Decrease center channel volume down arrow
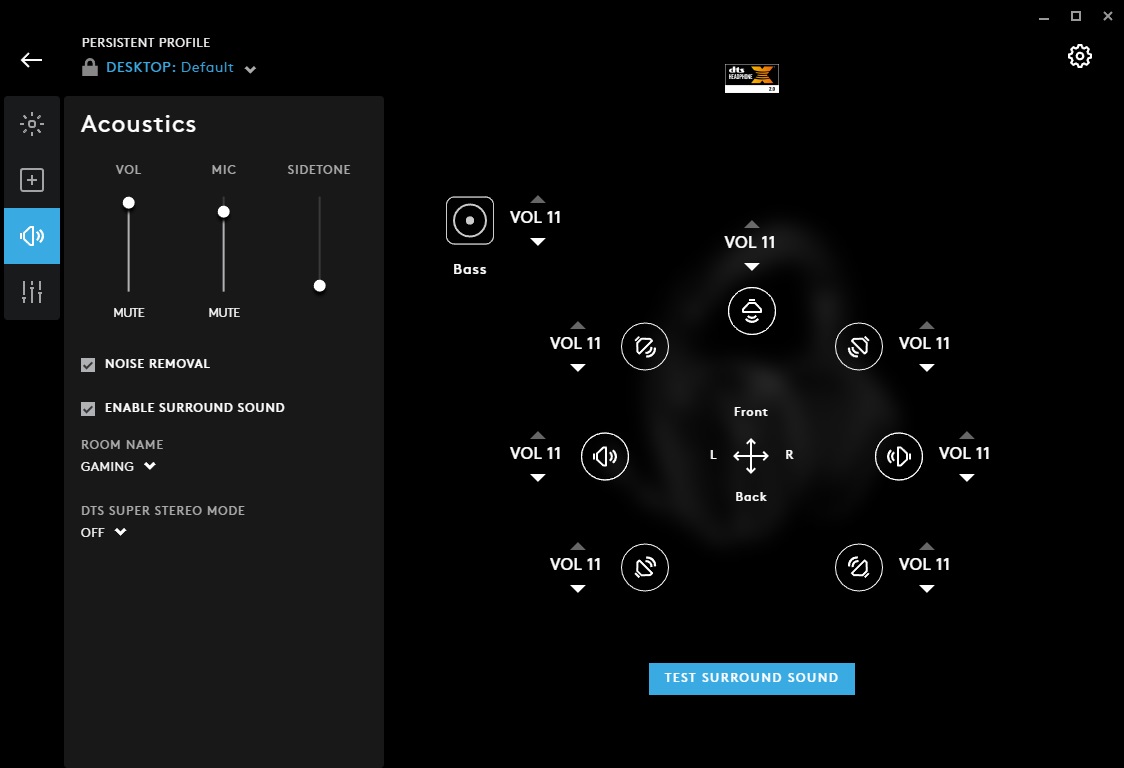The image size is (1124, 768). click(751, 267)
